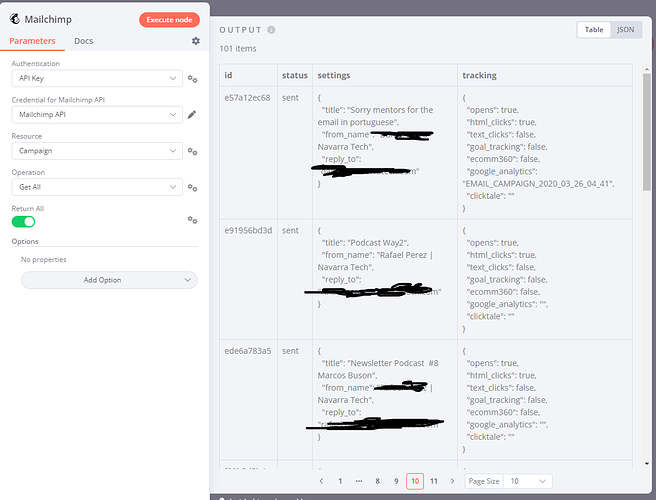The width and height of the screenshot is (656, 500).
Task: Click tracking cell with EMAIL_CAMPAIGN_2020_03_26_04_41
Action: click(545, 153)
